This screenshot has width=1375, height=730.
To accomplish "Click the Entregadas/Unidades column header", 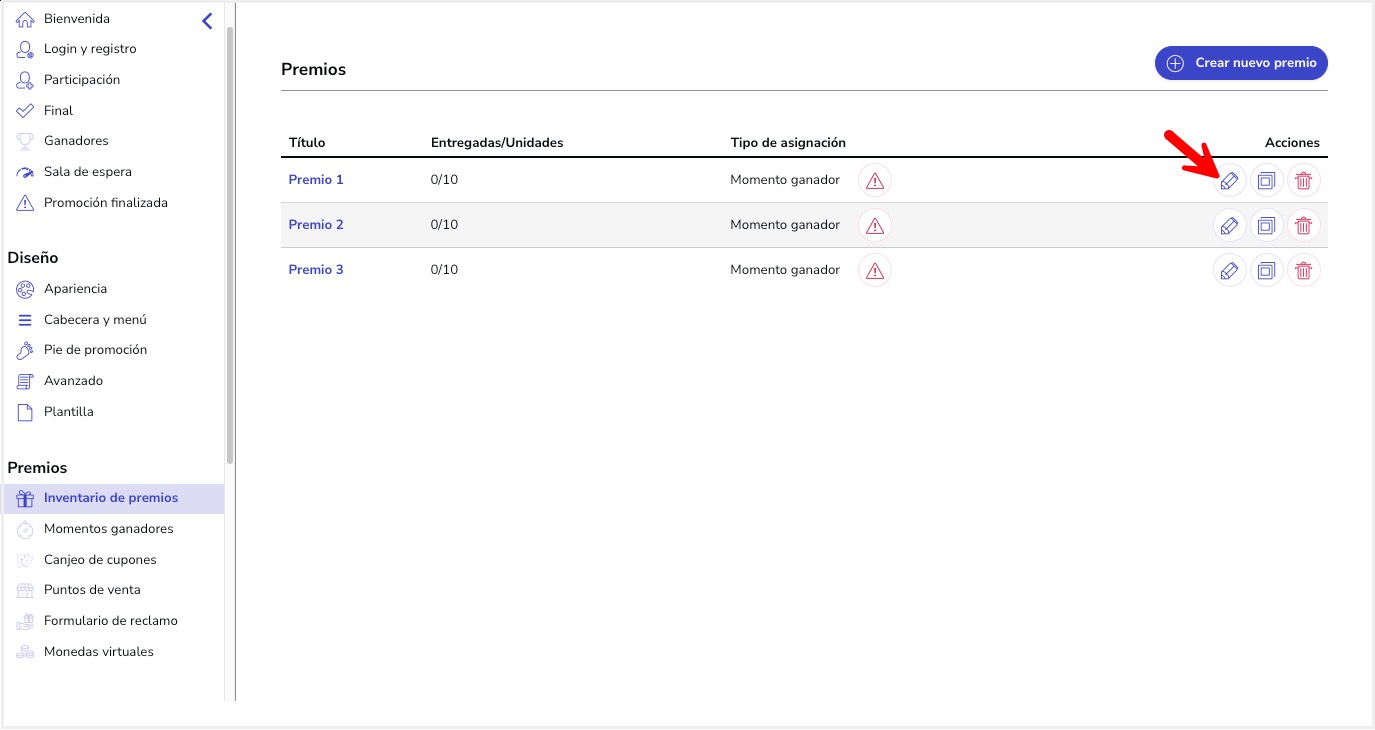I will pyautogui.click(x=497, y=143).
